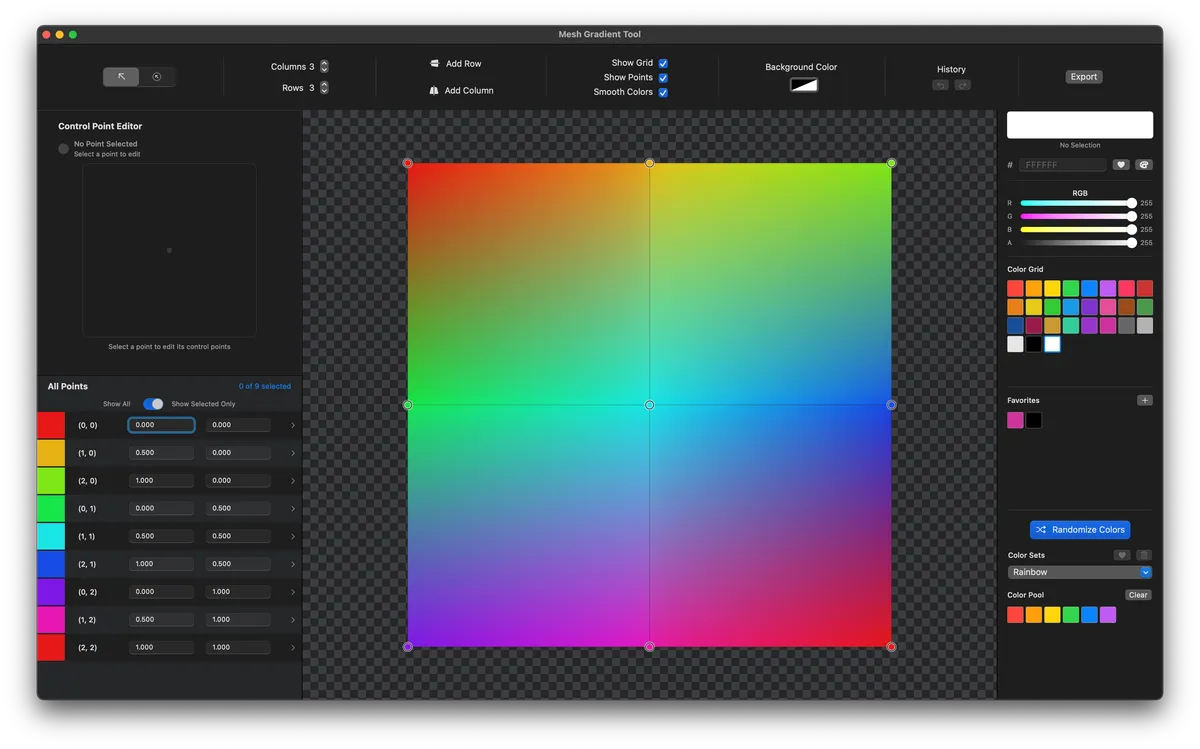
Task: Click the Add Row label
Action: [463, 63]
